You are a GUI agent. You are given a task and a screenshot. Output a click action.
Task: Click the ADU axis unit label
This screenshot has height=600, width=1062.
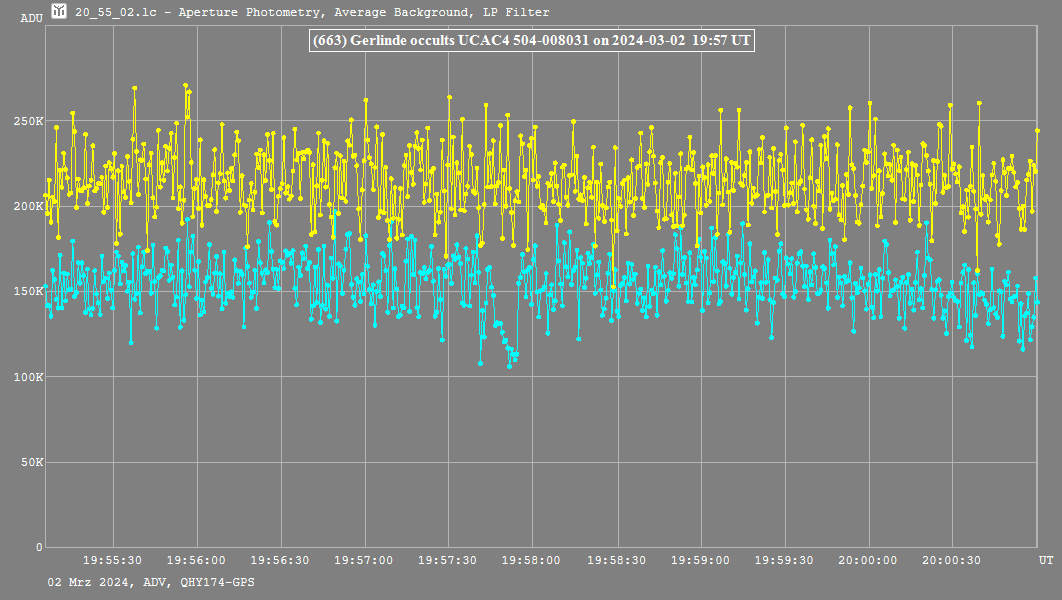pos(31,18)
